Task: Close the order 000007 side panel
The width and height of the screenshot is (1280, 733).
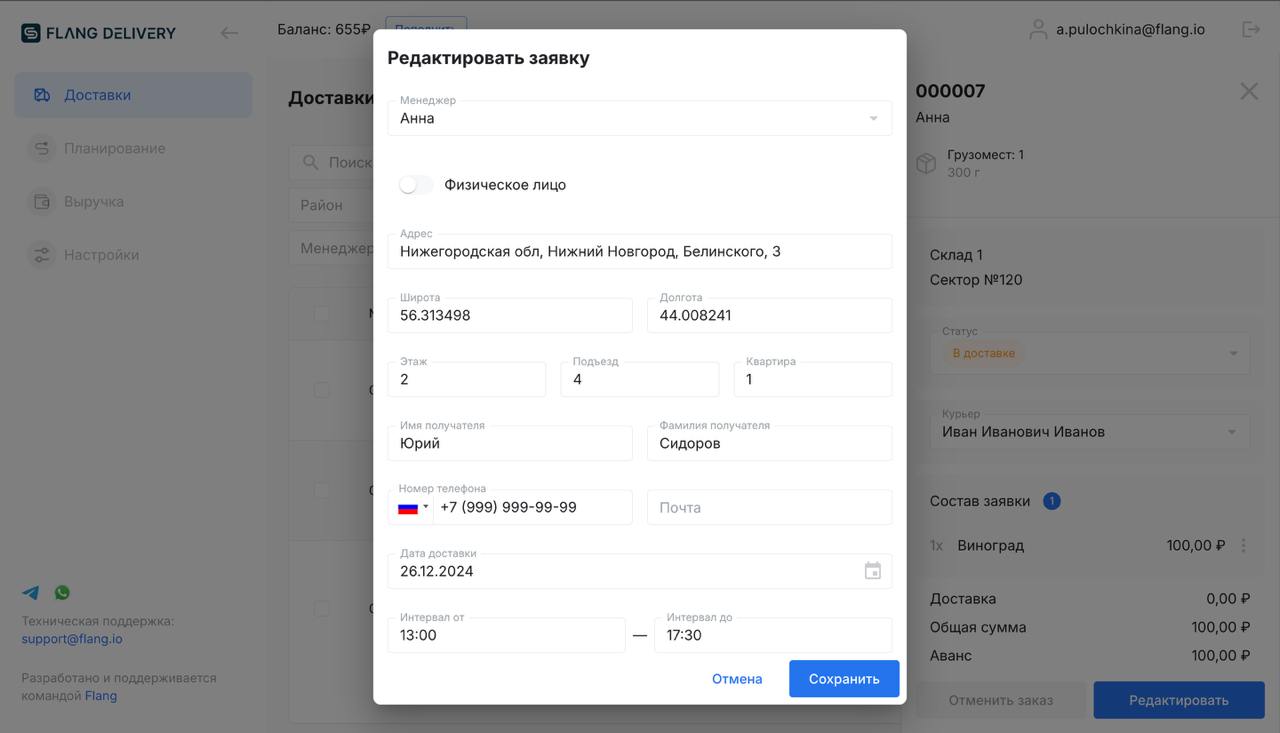Action: [1249, 92]
